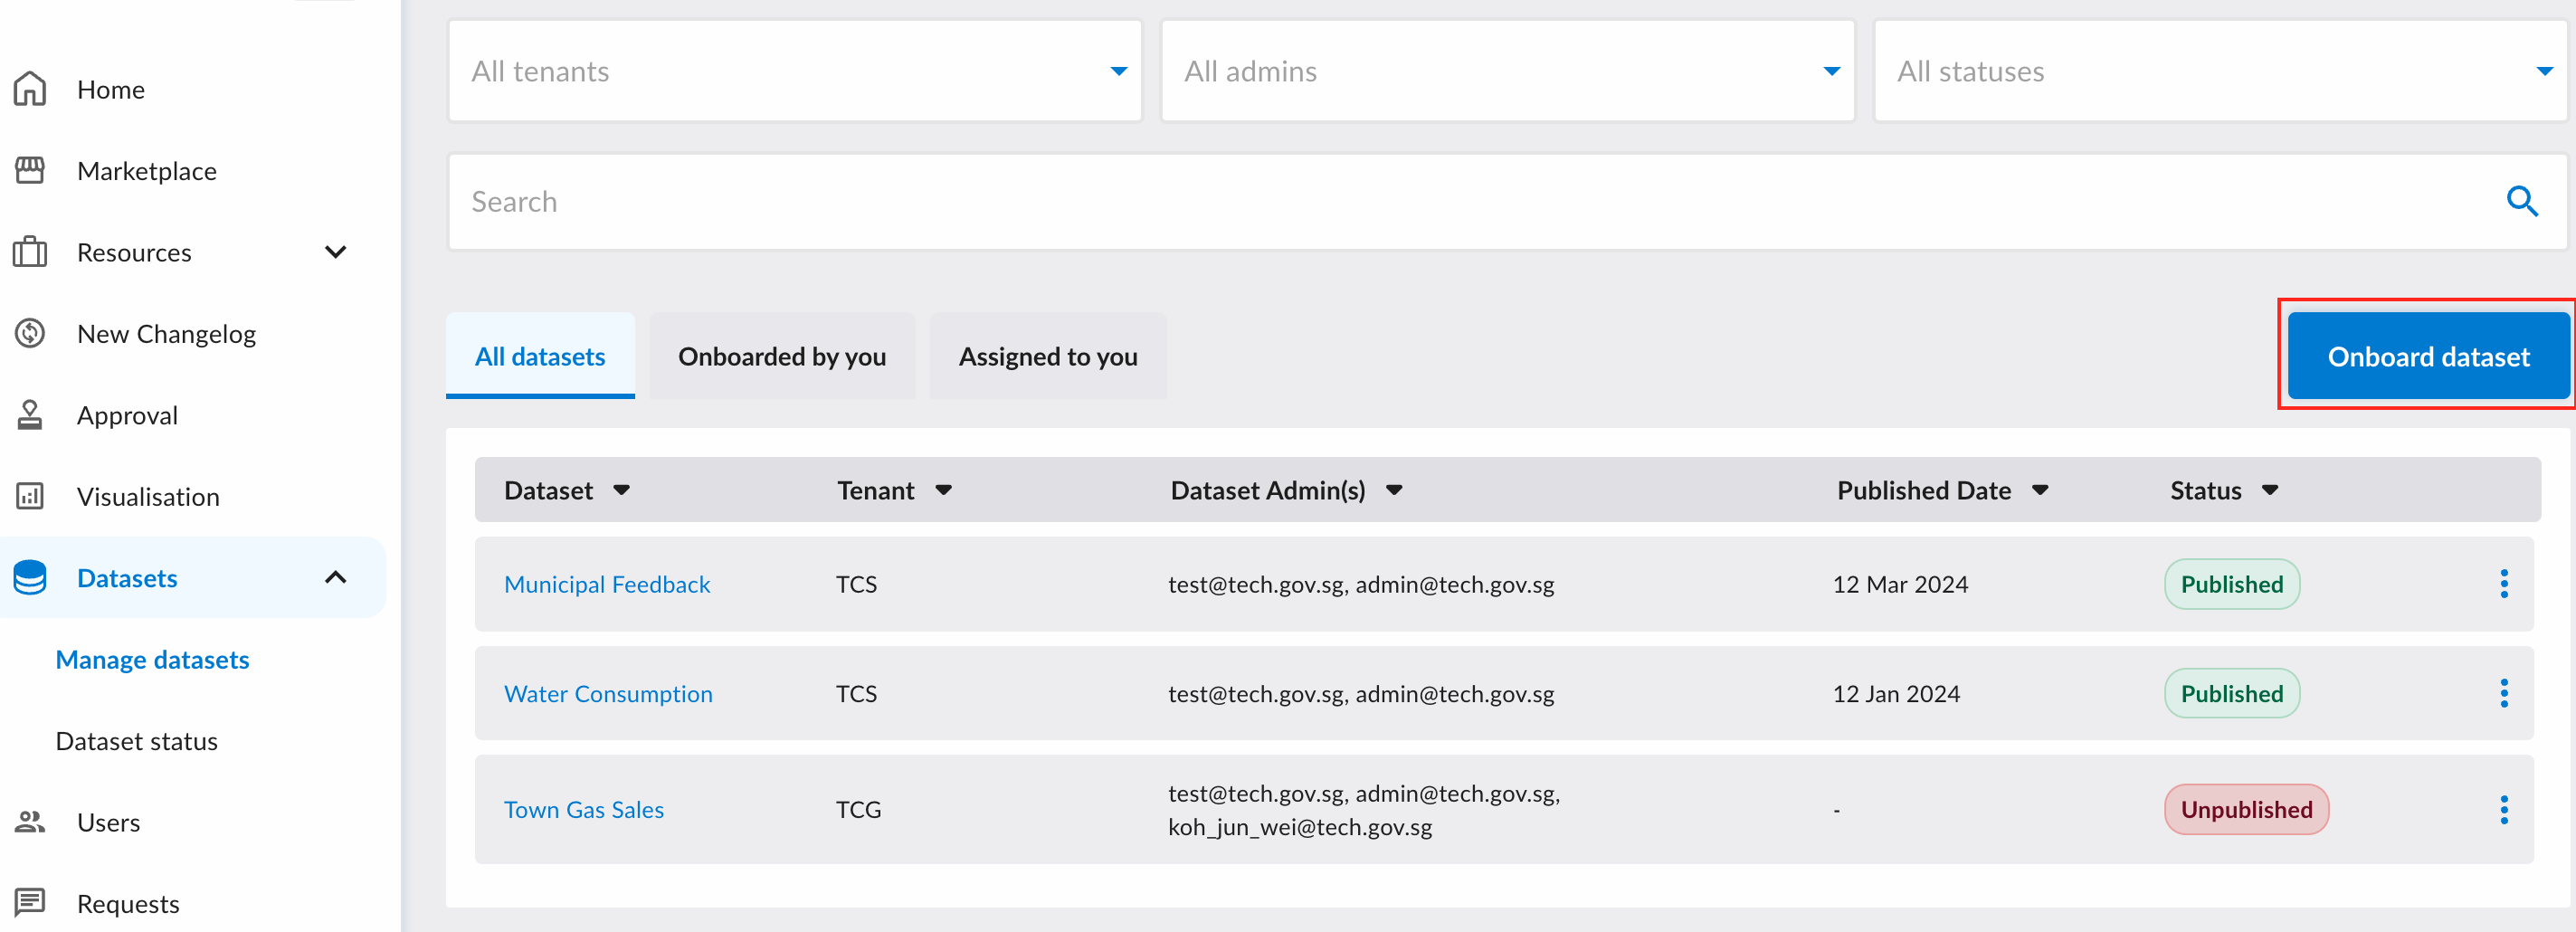Switch to the Onboarded by you tab
This screenshot has height=932, width=2576.
[782, 356]
